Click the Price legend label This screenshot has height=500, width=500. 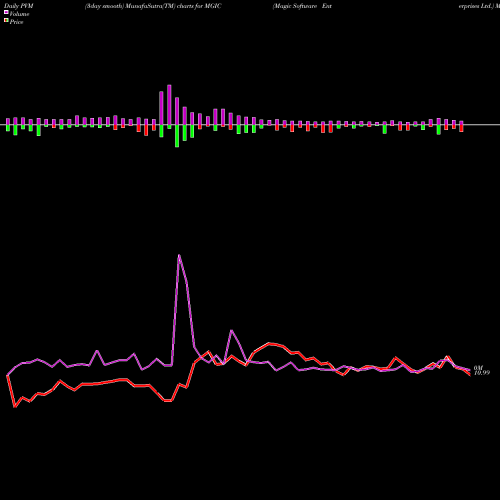click(x=16, y=22)
